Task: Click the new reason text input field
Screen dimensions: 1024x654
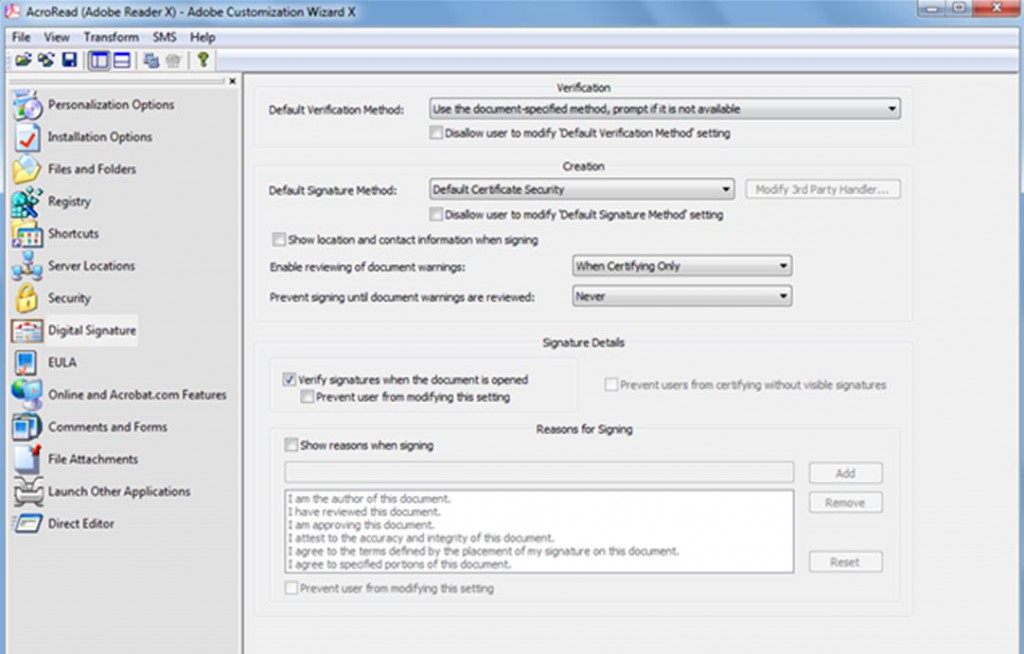Action: point(539,472)
